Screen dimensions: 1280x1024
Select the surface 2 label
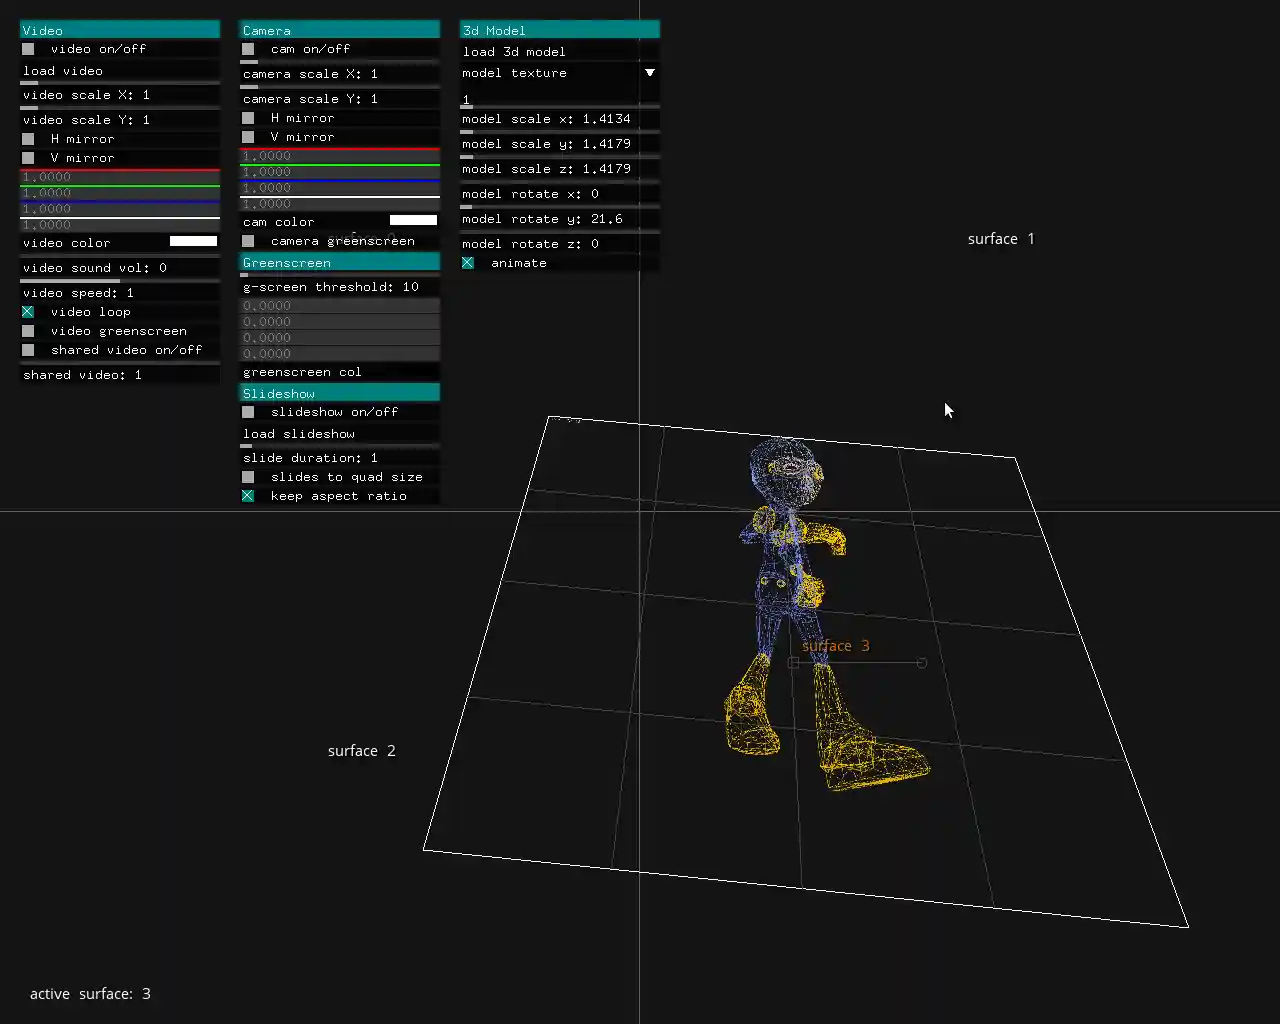click(362, 751)
